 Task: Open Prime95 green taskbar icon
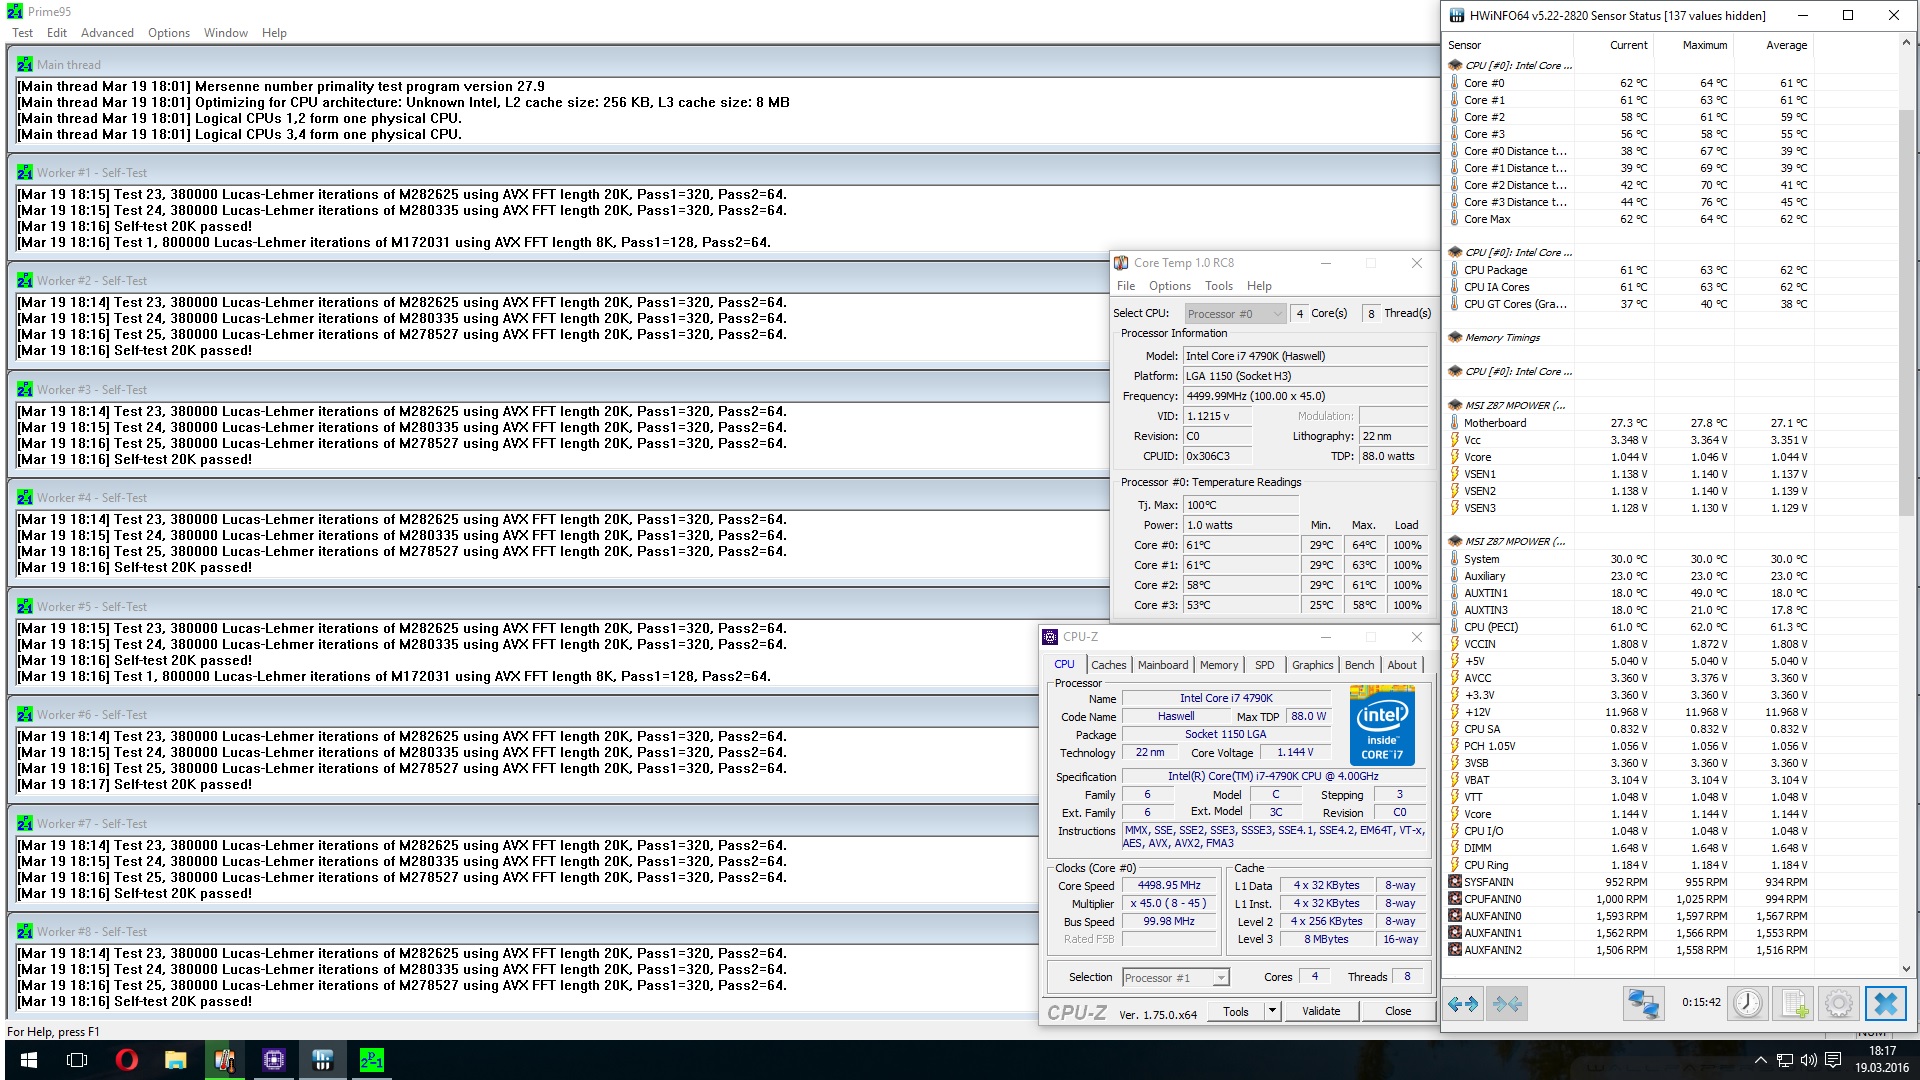coord(371,1060)
